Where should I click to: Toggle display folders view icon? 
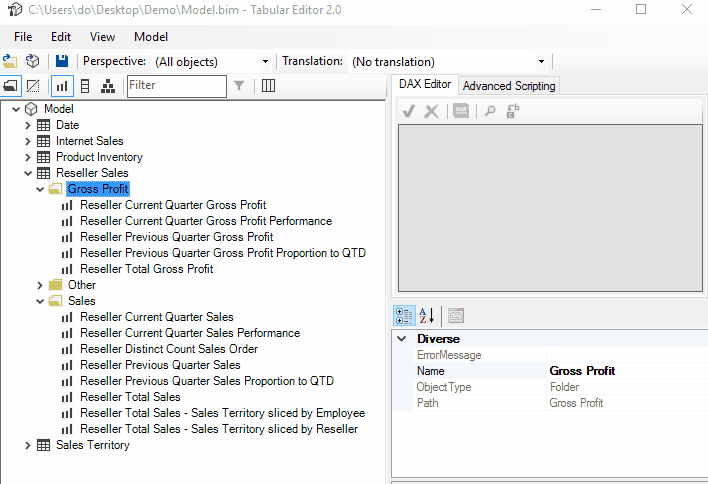(x=10, y=86)
